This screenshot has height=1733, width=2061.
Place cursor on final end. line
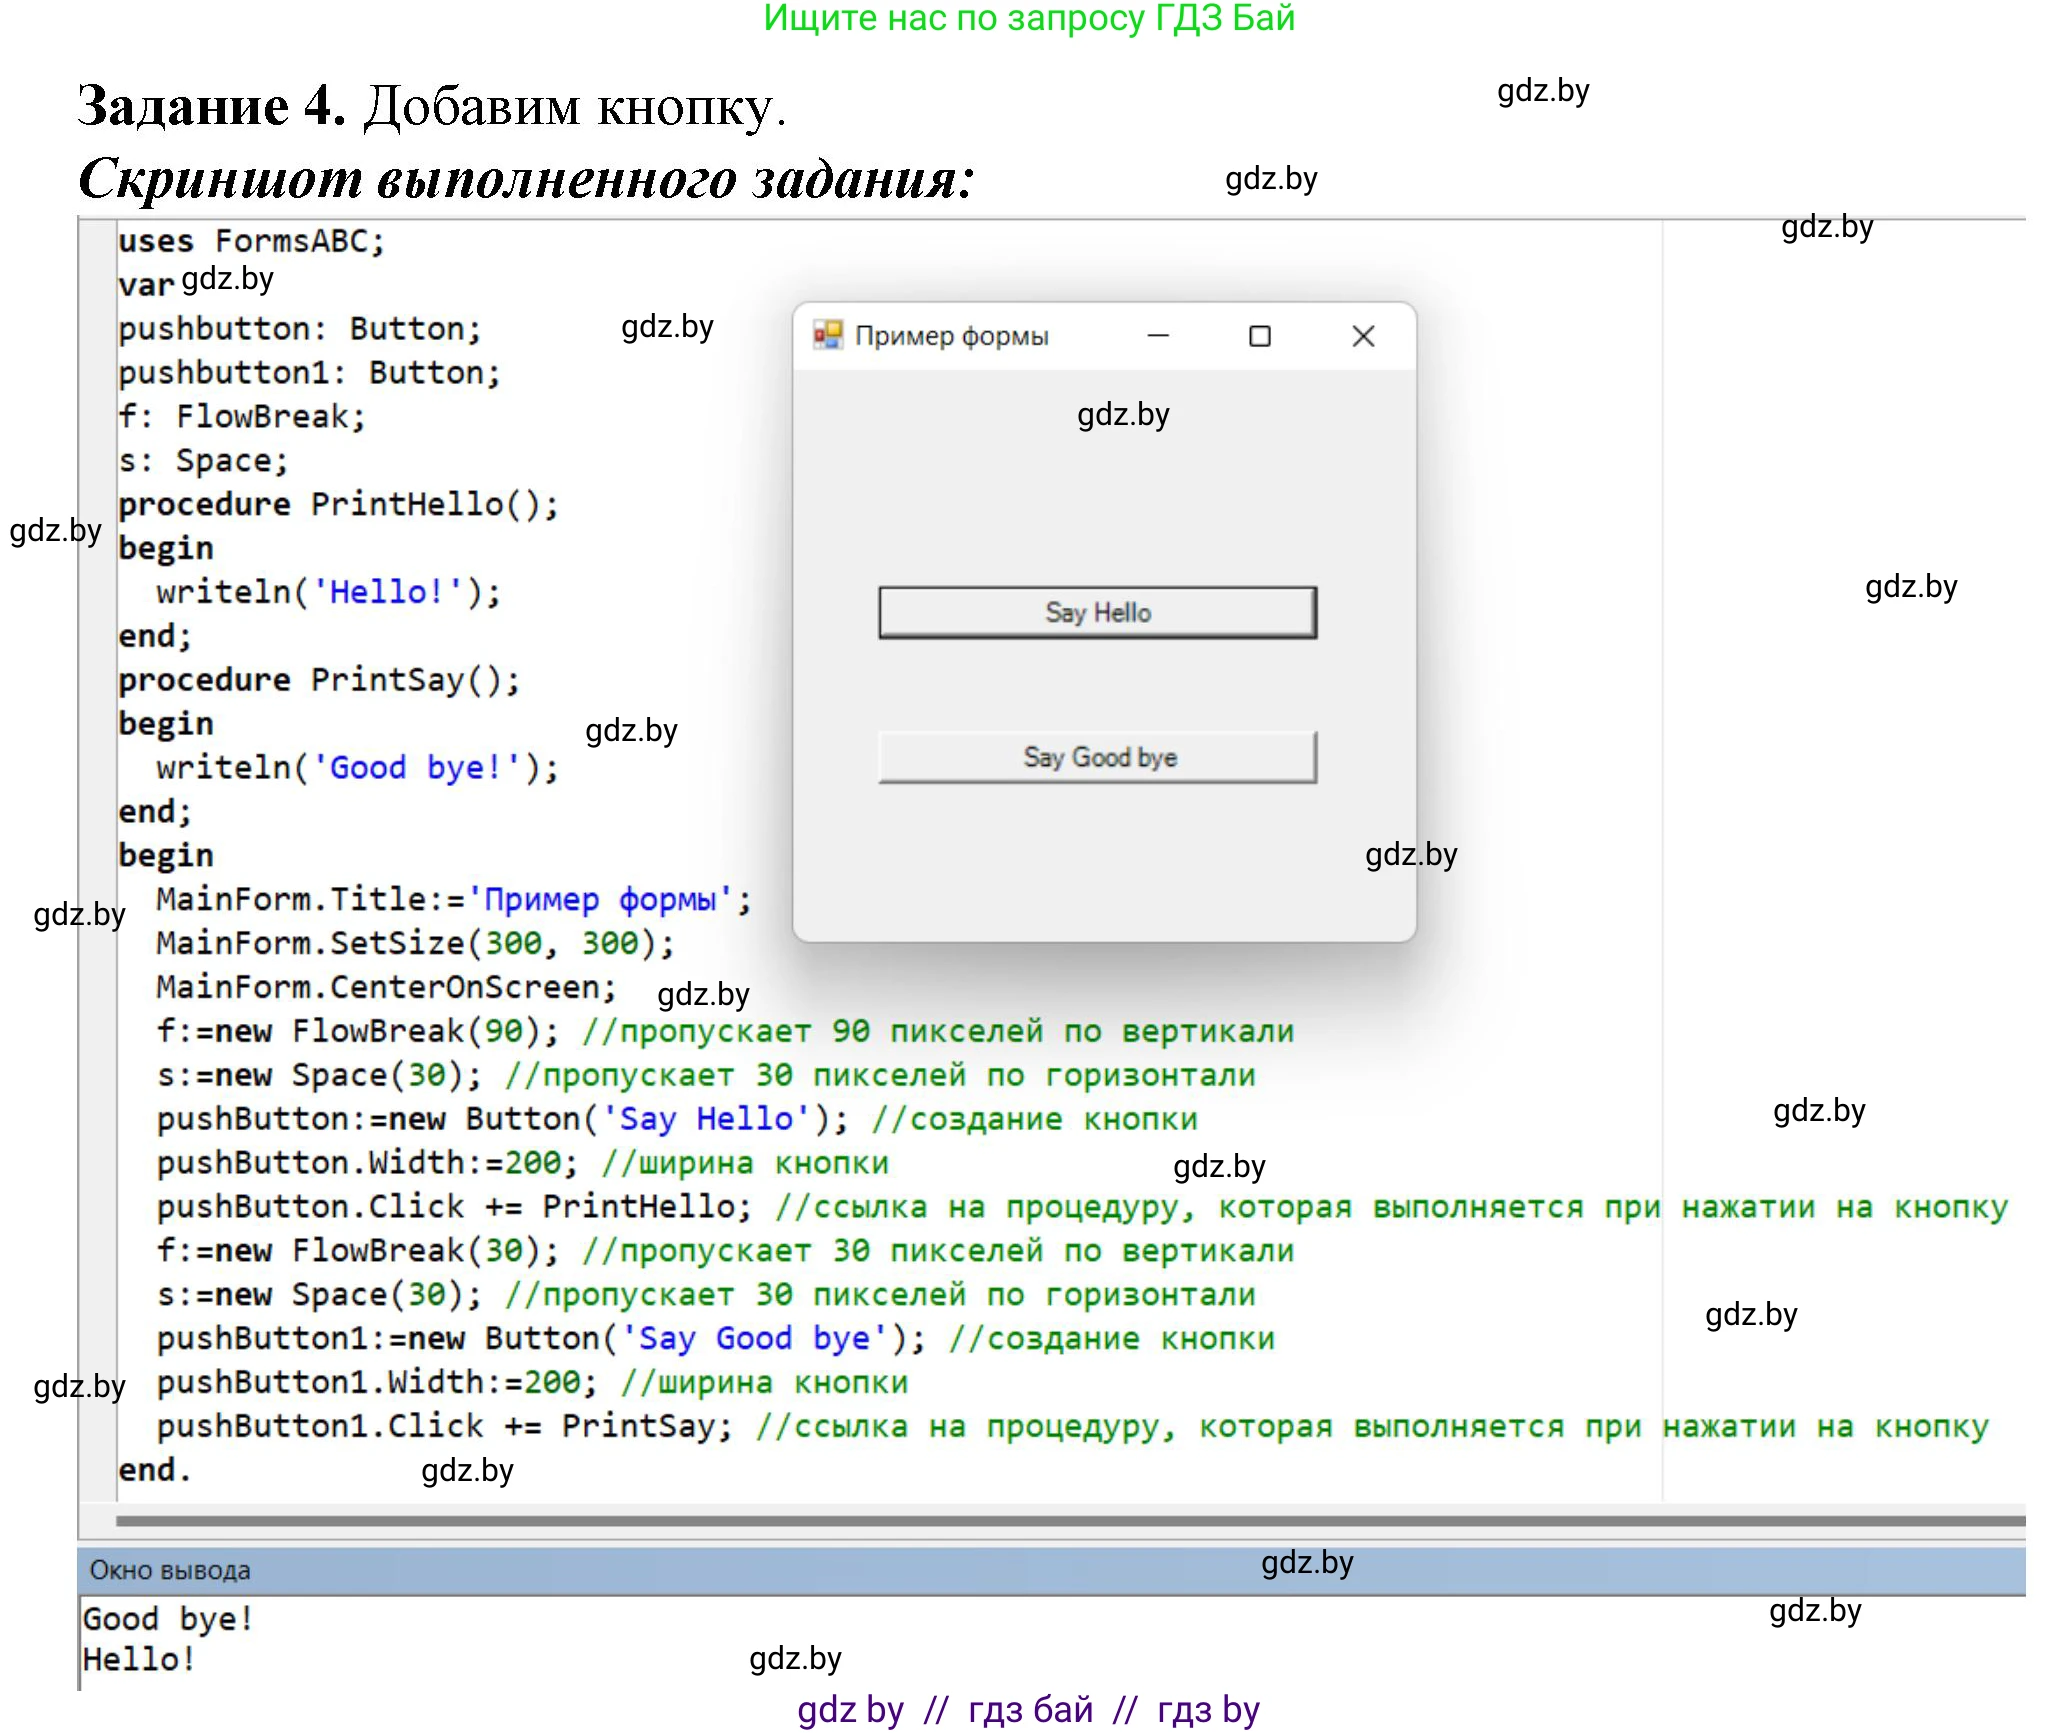click(x=153, y=1470)
